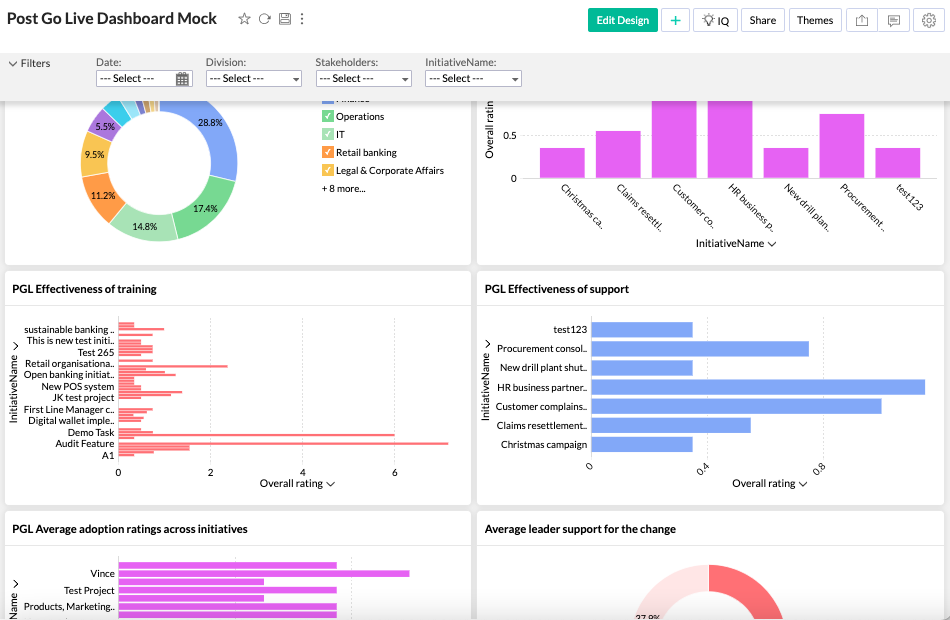Expand InitiativeName axis chevron in training chart
The height and width of the screenshot is (620, 950).
tap(15, 346)
